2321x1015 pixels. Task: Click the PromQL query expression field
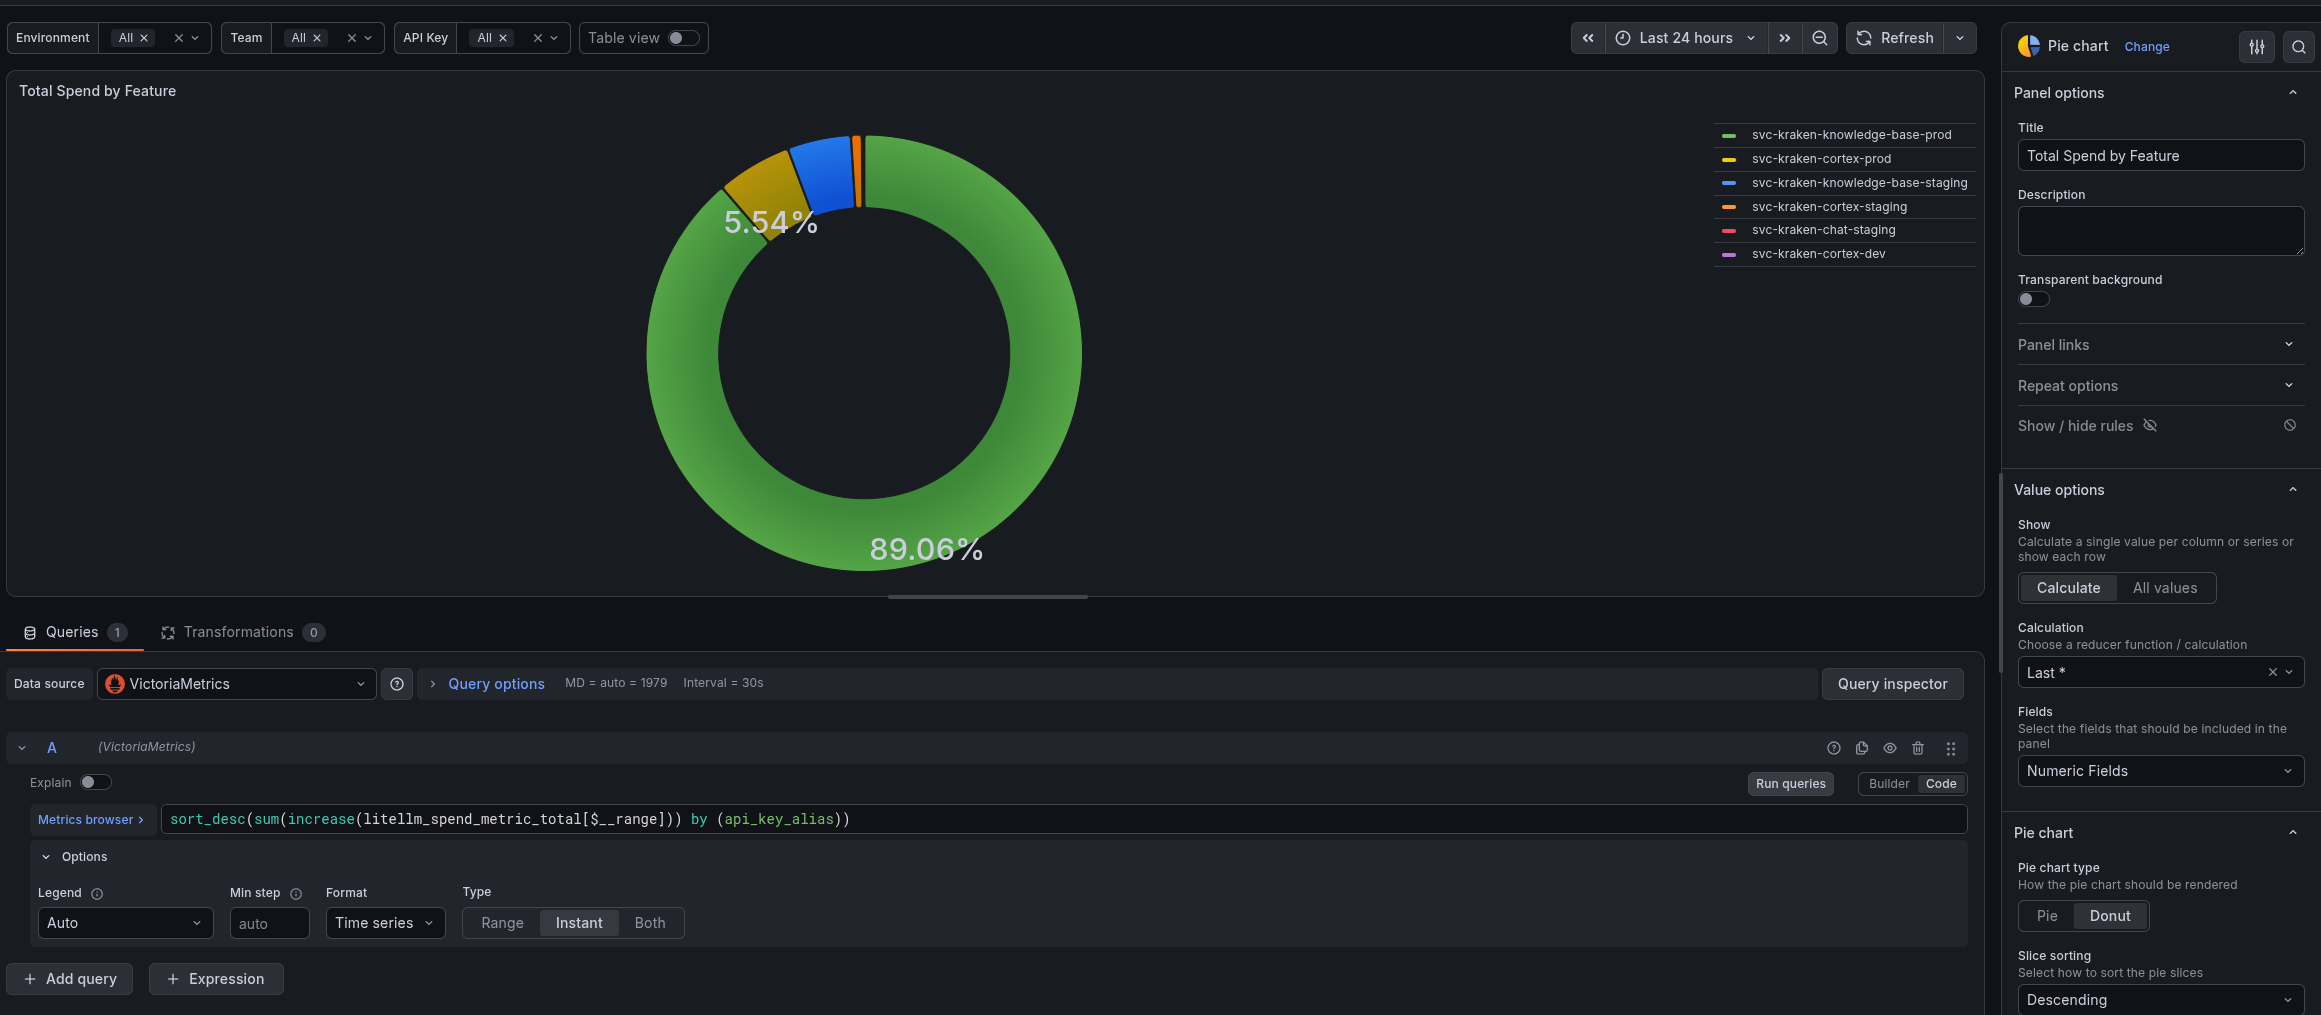click(1064, 819)
